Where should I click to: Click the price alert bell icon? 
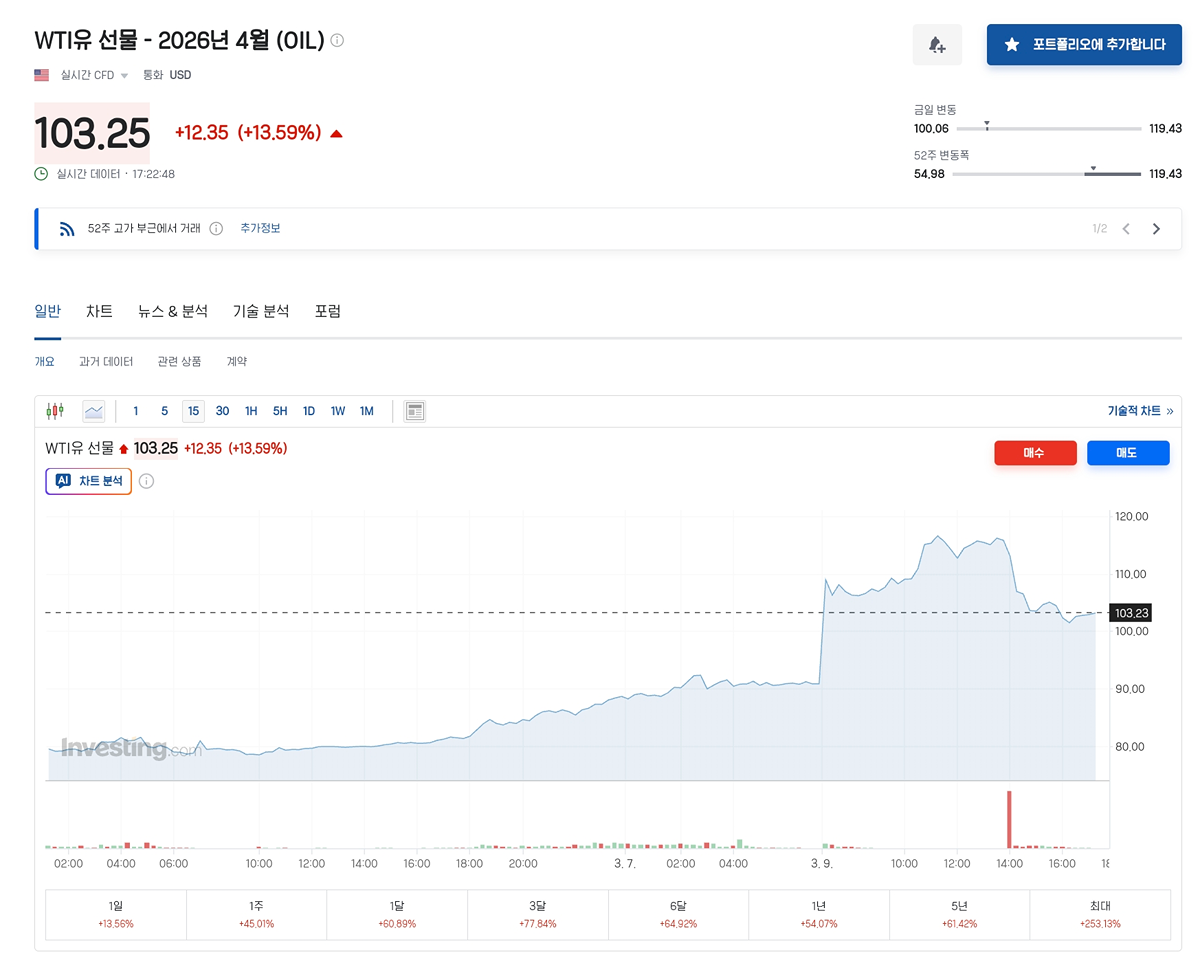[937, 45]
